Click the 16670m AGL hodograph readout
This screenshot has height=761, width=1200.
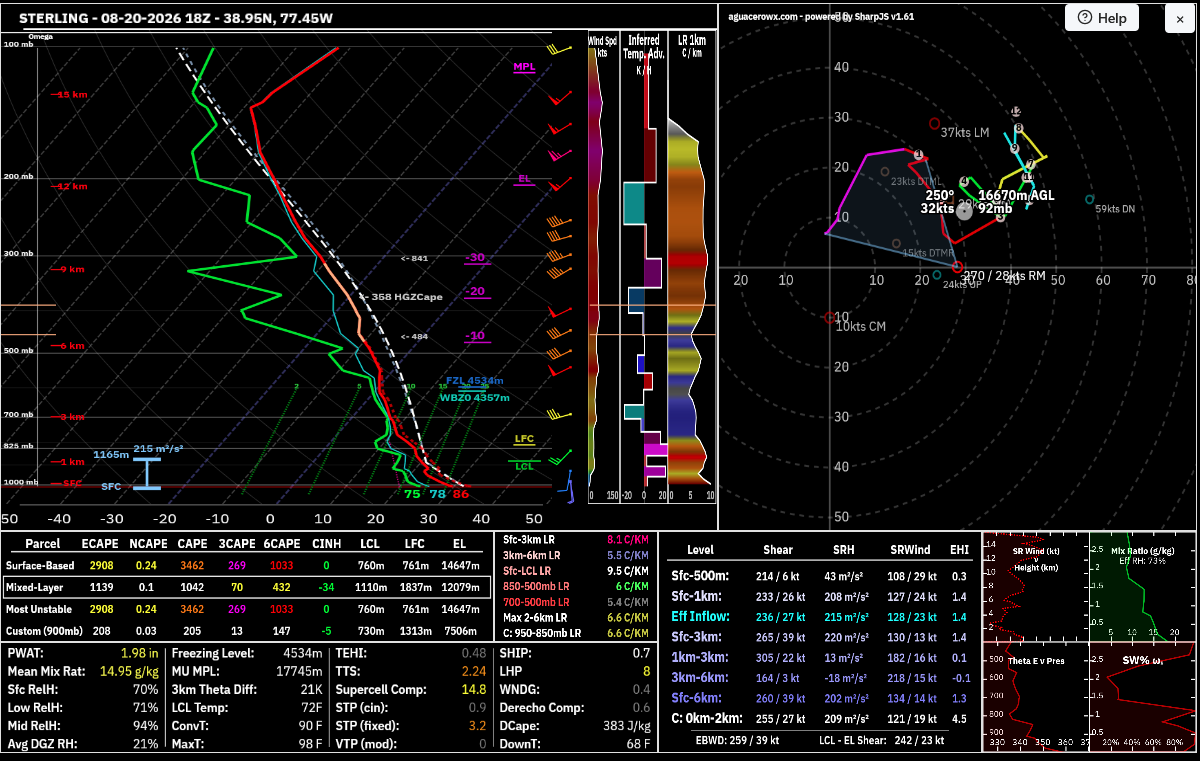(1016, 196)
